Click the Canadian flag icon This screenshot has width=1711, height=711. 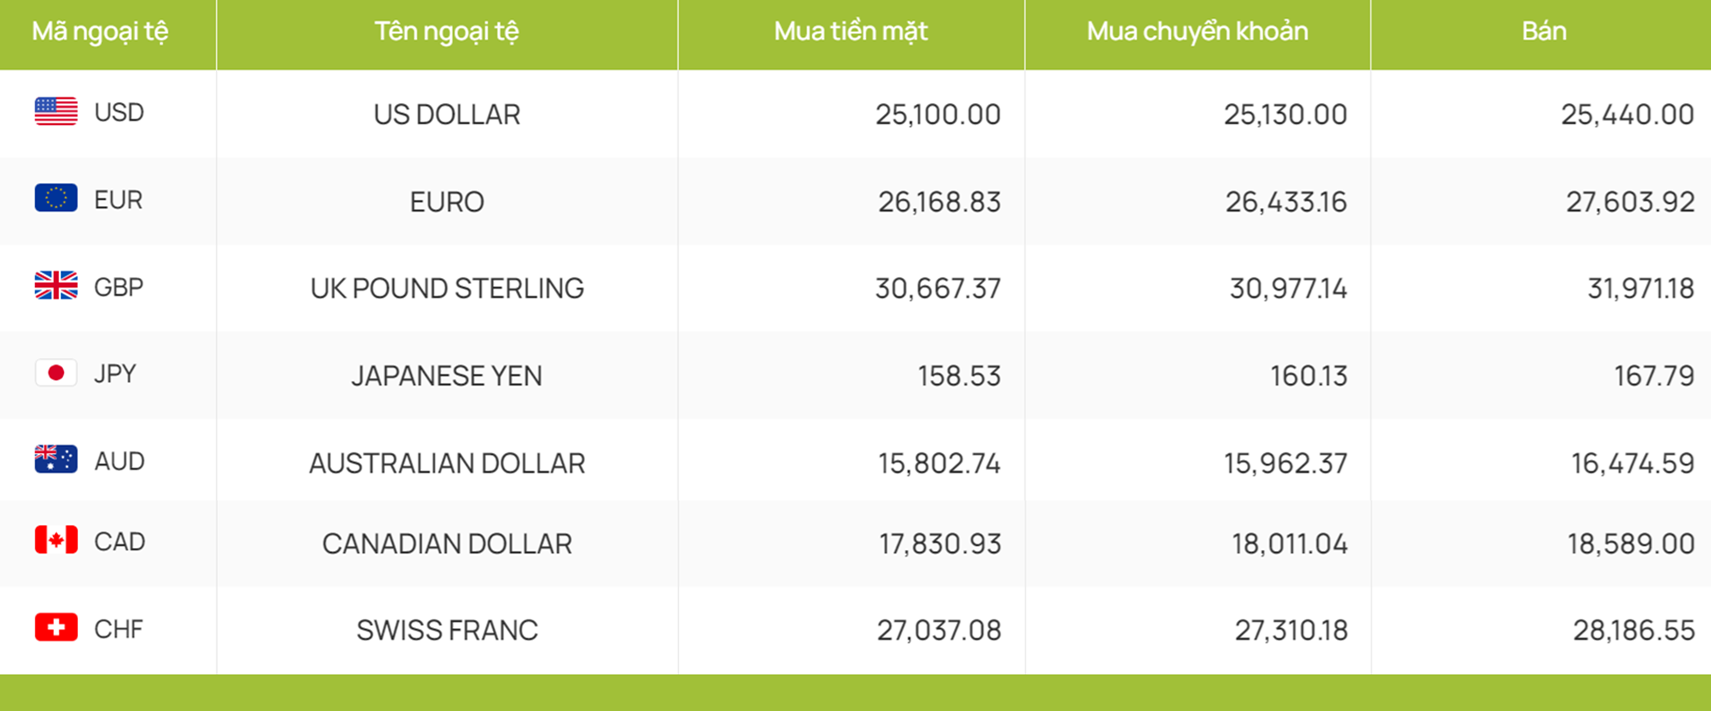click(56, 540)
